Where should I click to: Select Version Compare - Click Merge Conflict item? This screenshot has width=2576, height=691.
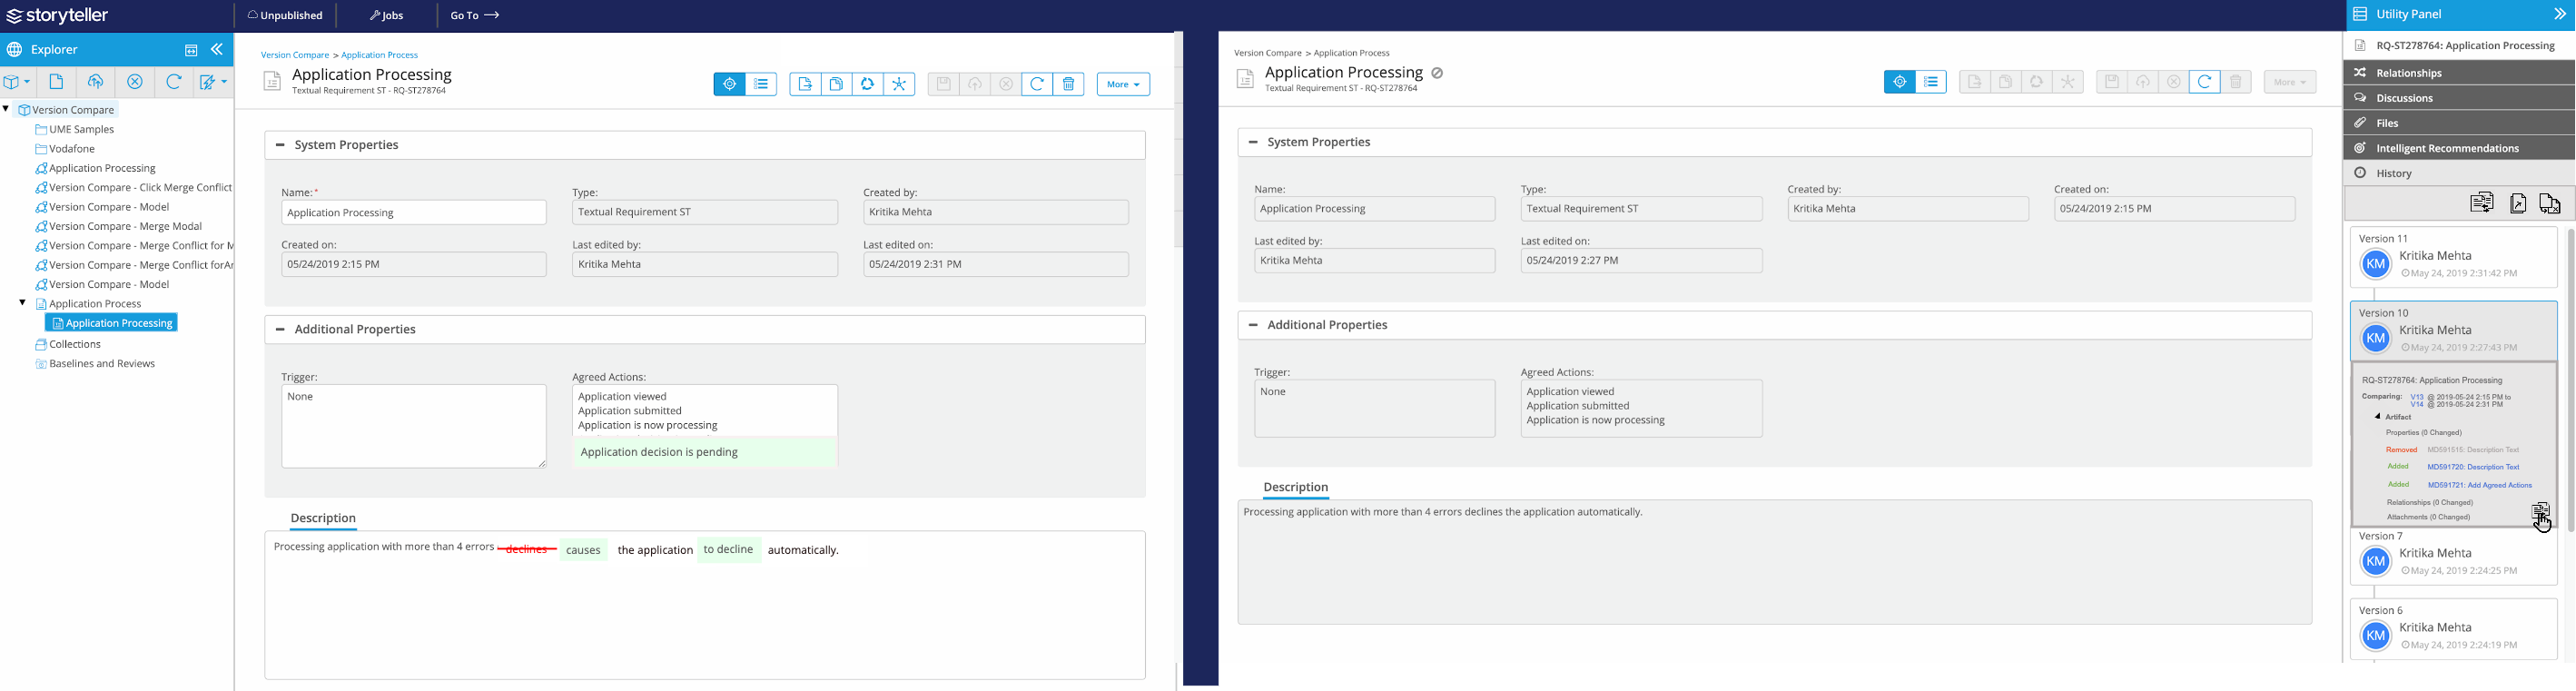click(134, 187)
